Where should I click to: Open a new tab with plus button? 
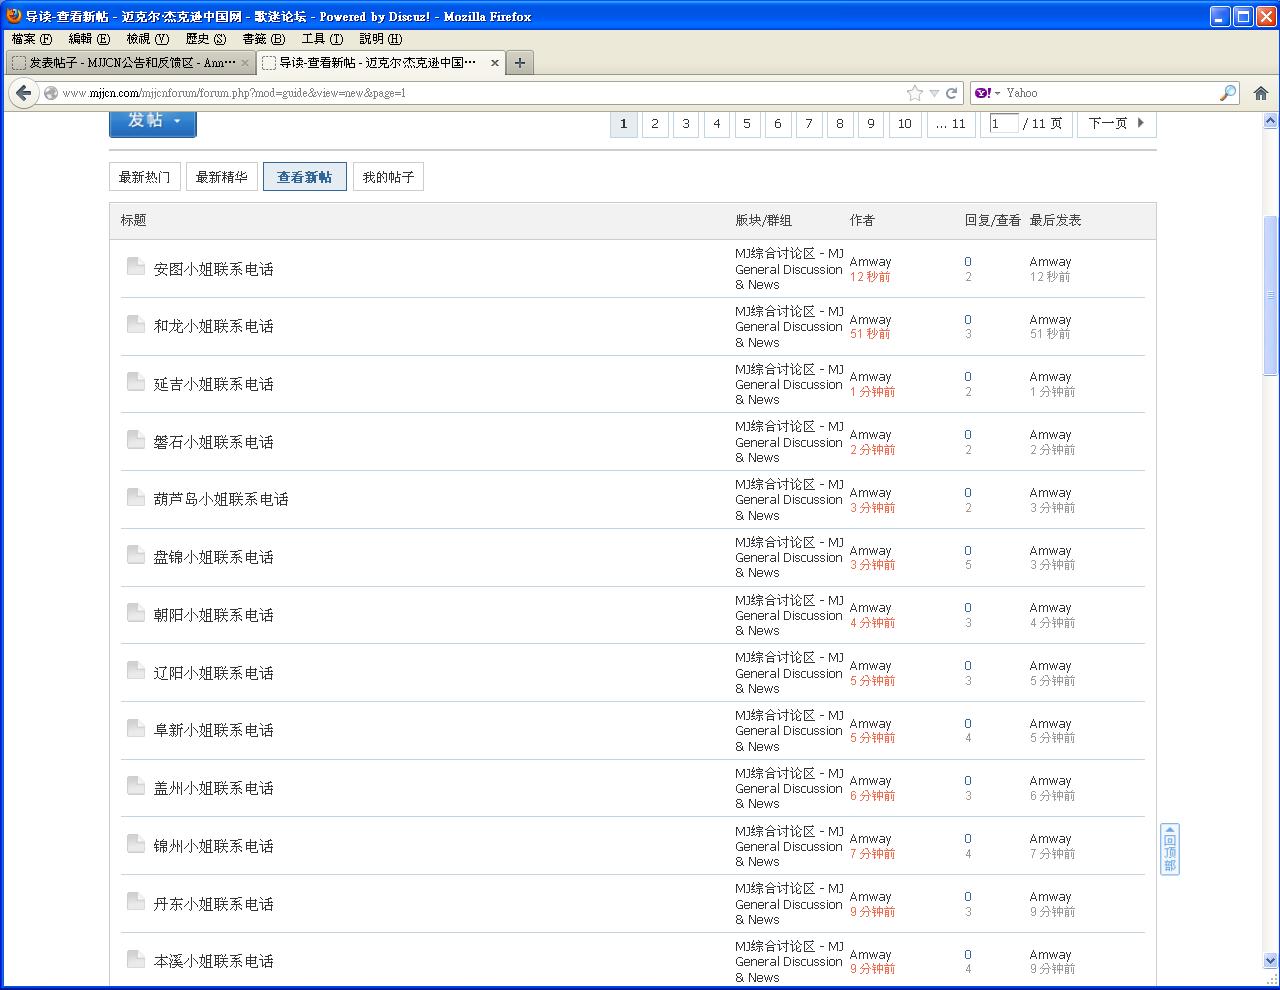(519, 63)
